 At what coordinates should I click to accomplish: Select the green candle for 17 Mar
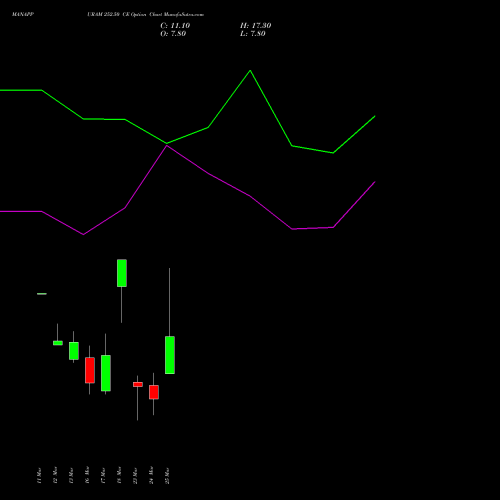pyautogui.click(x=106, y=373)
